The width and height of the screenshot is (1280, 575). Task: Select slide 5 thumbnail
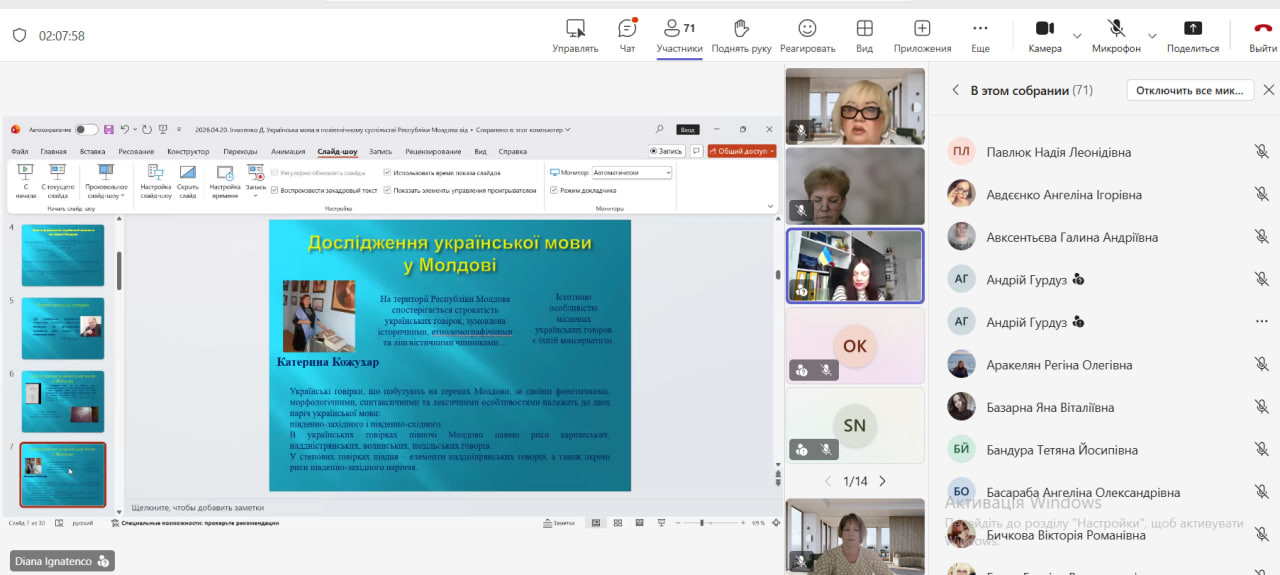tap(63, 328)
